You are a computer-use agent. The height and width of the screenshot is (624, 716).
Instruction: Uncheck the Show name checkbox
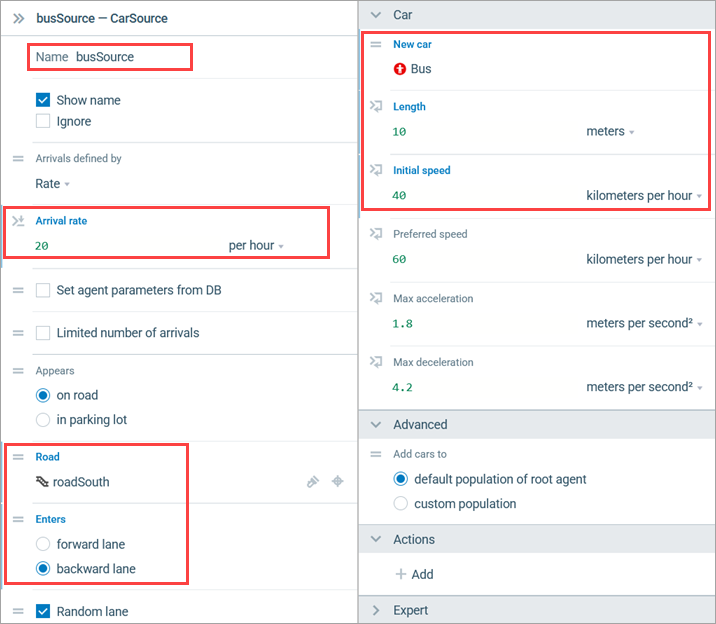tap(43, 100)
